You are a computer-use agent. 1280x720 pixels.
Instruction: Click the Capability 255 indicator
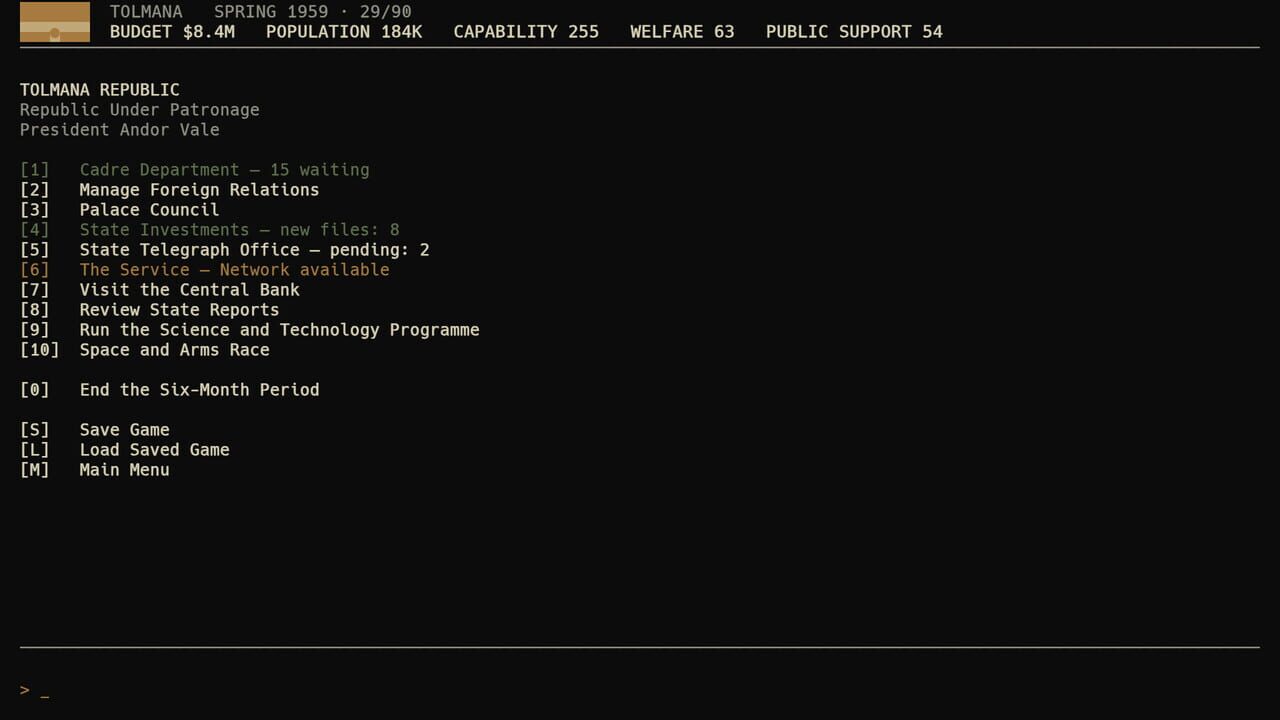point(526,32)
